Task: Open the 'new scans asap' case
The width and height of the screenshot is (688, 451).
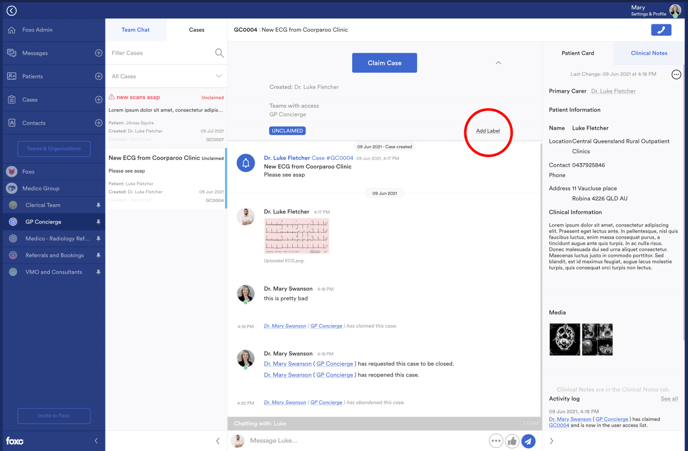Action: [x=166, y=118]
